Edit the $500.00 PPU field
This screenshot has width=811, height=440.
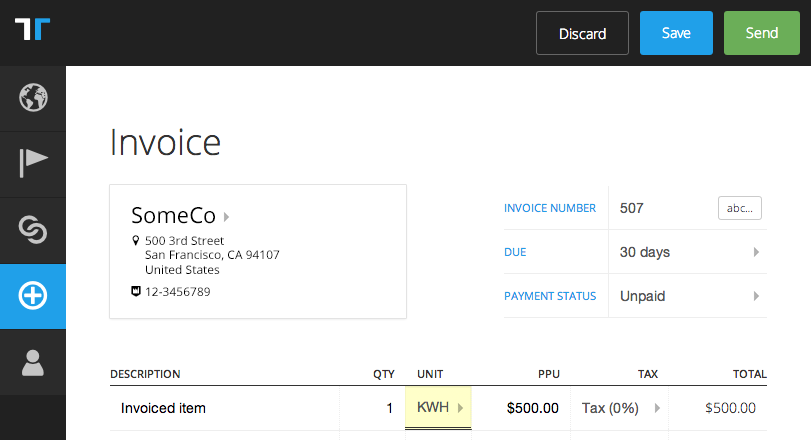pos(521,408)
